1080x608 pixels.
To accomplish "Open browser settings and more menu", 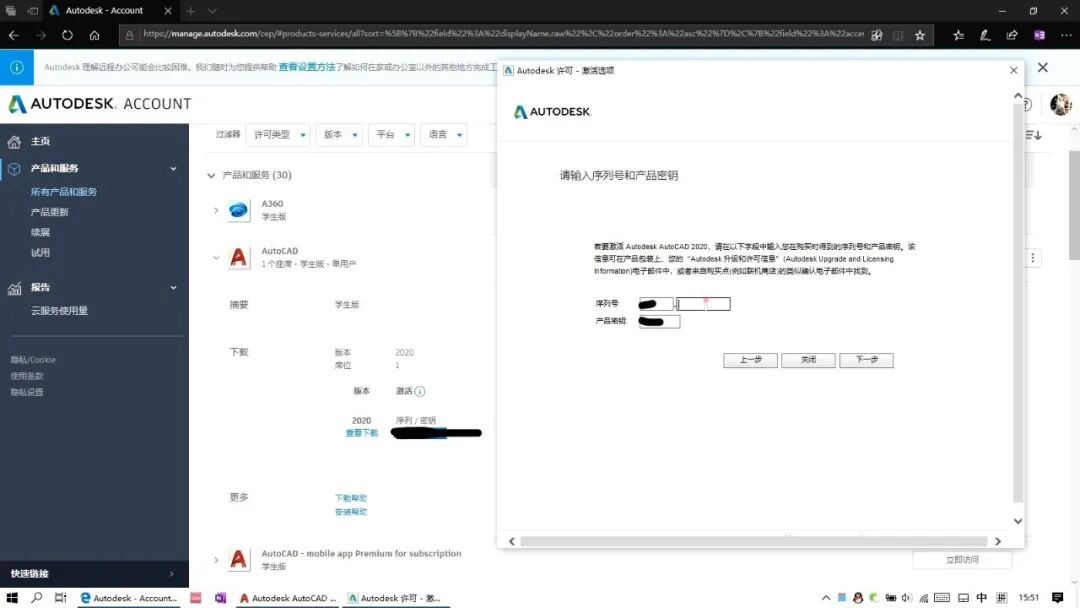I will click(x=1066, y=35).
